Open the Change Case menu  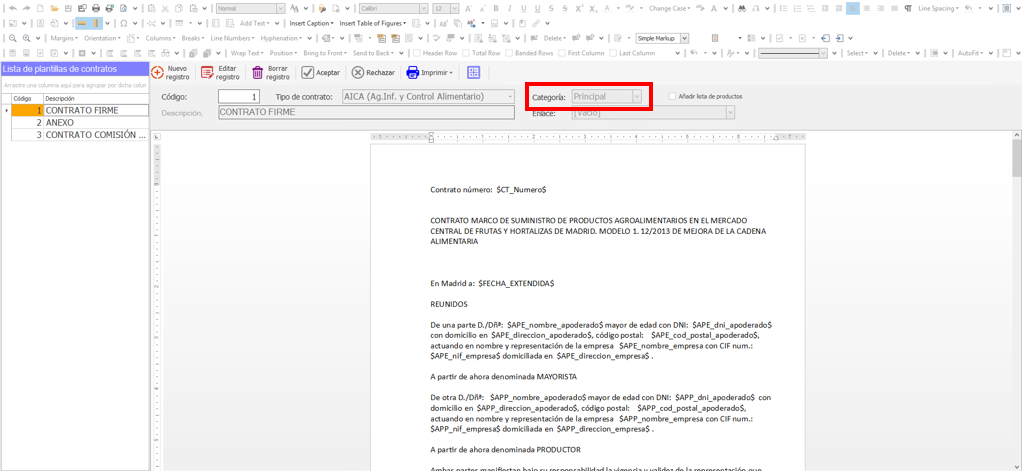(x=673, y=8)
